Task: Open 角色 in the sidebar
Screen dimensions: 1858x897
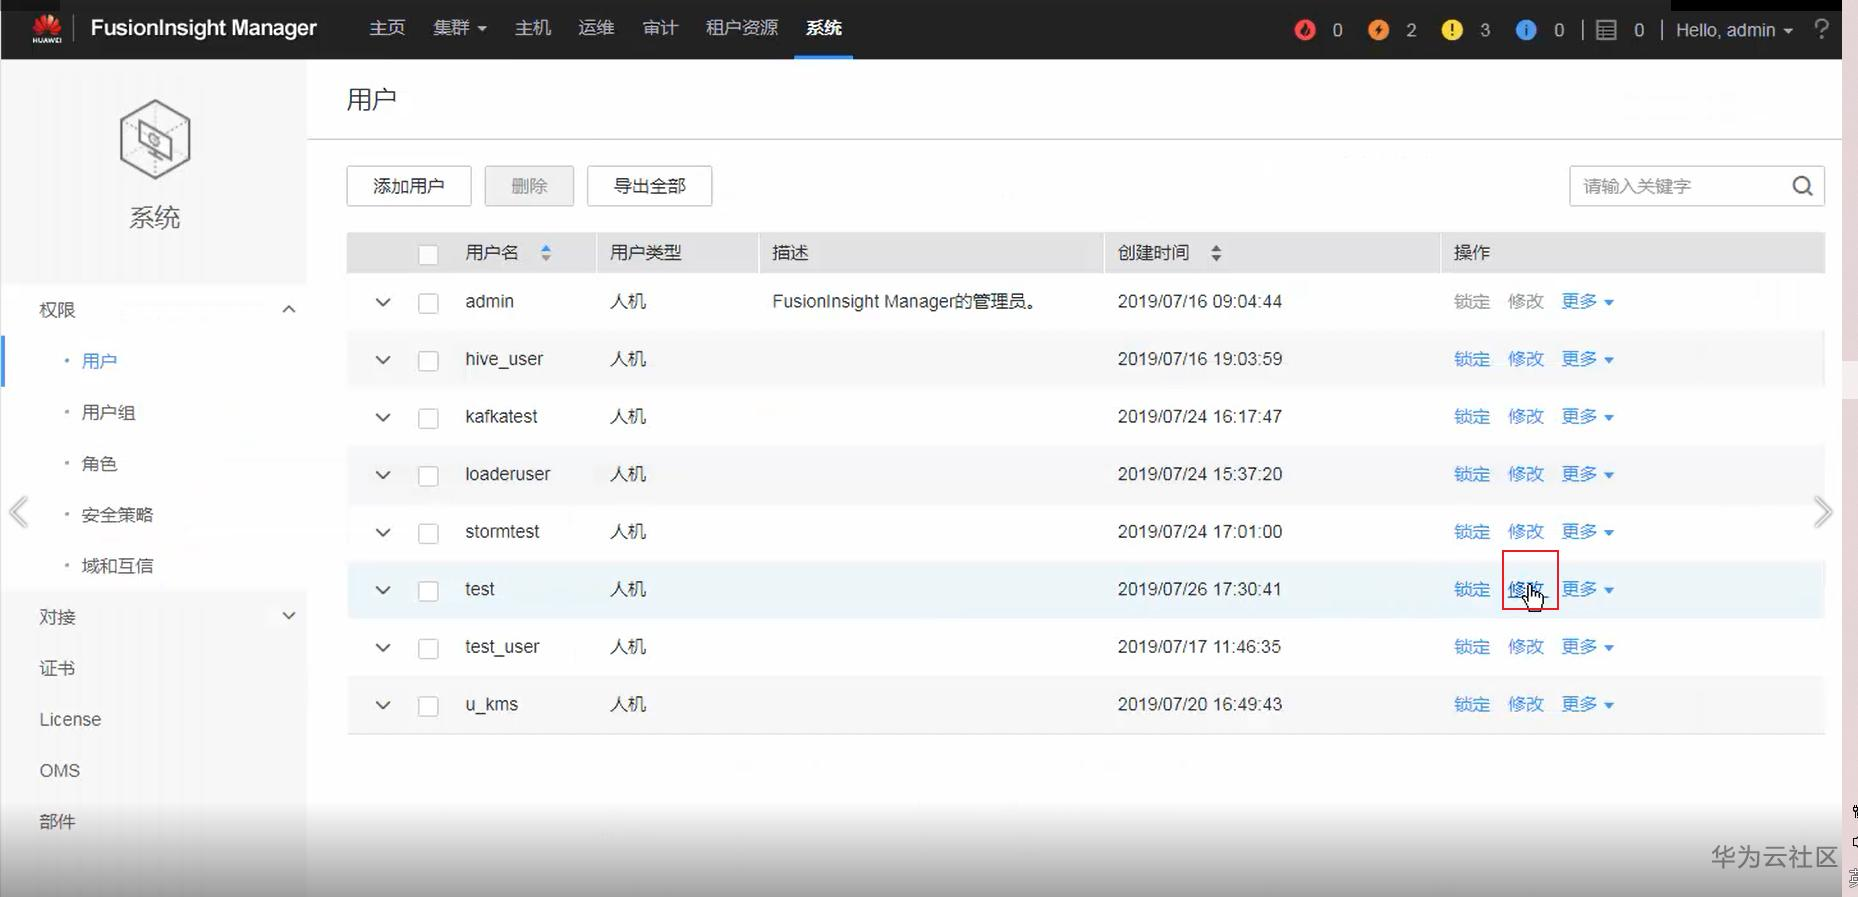Action: click(99, 463)
